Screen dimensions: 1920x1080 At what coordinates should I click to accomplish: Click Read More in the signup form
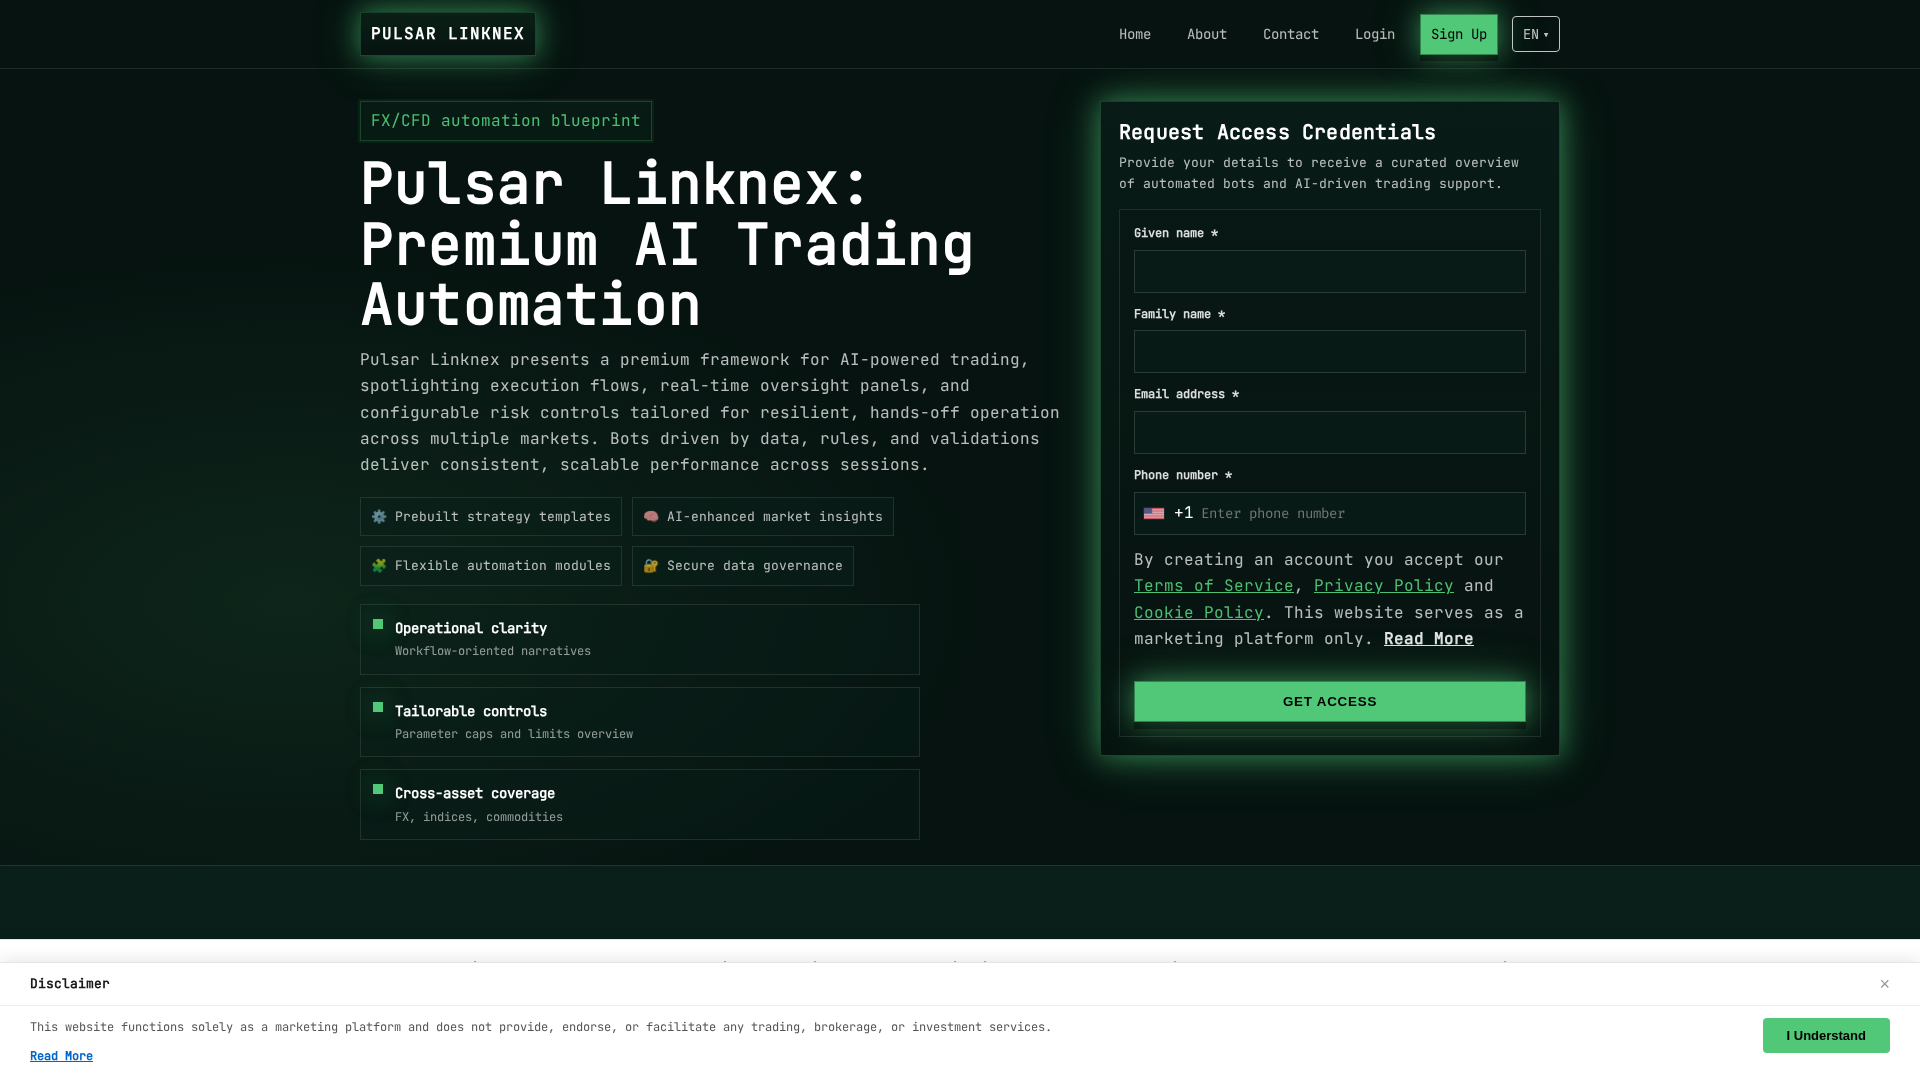pos(1428,639)
